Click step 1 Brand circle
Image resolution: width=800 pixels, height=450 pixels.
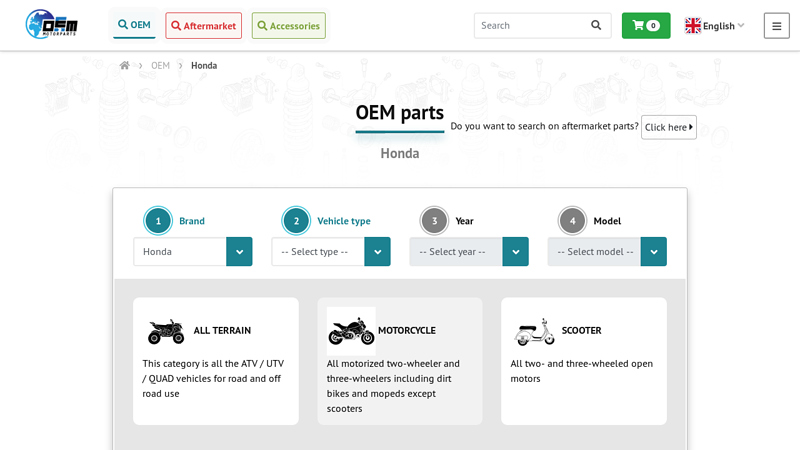click(x=158, y=221)
